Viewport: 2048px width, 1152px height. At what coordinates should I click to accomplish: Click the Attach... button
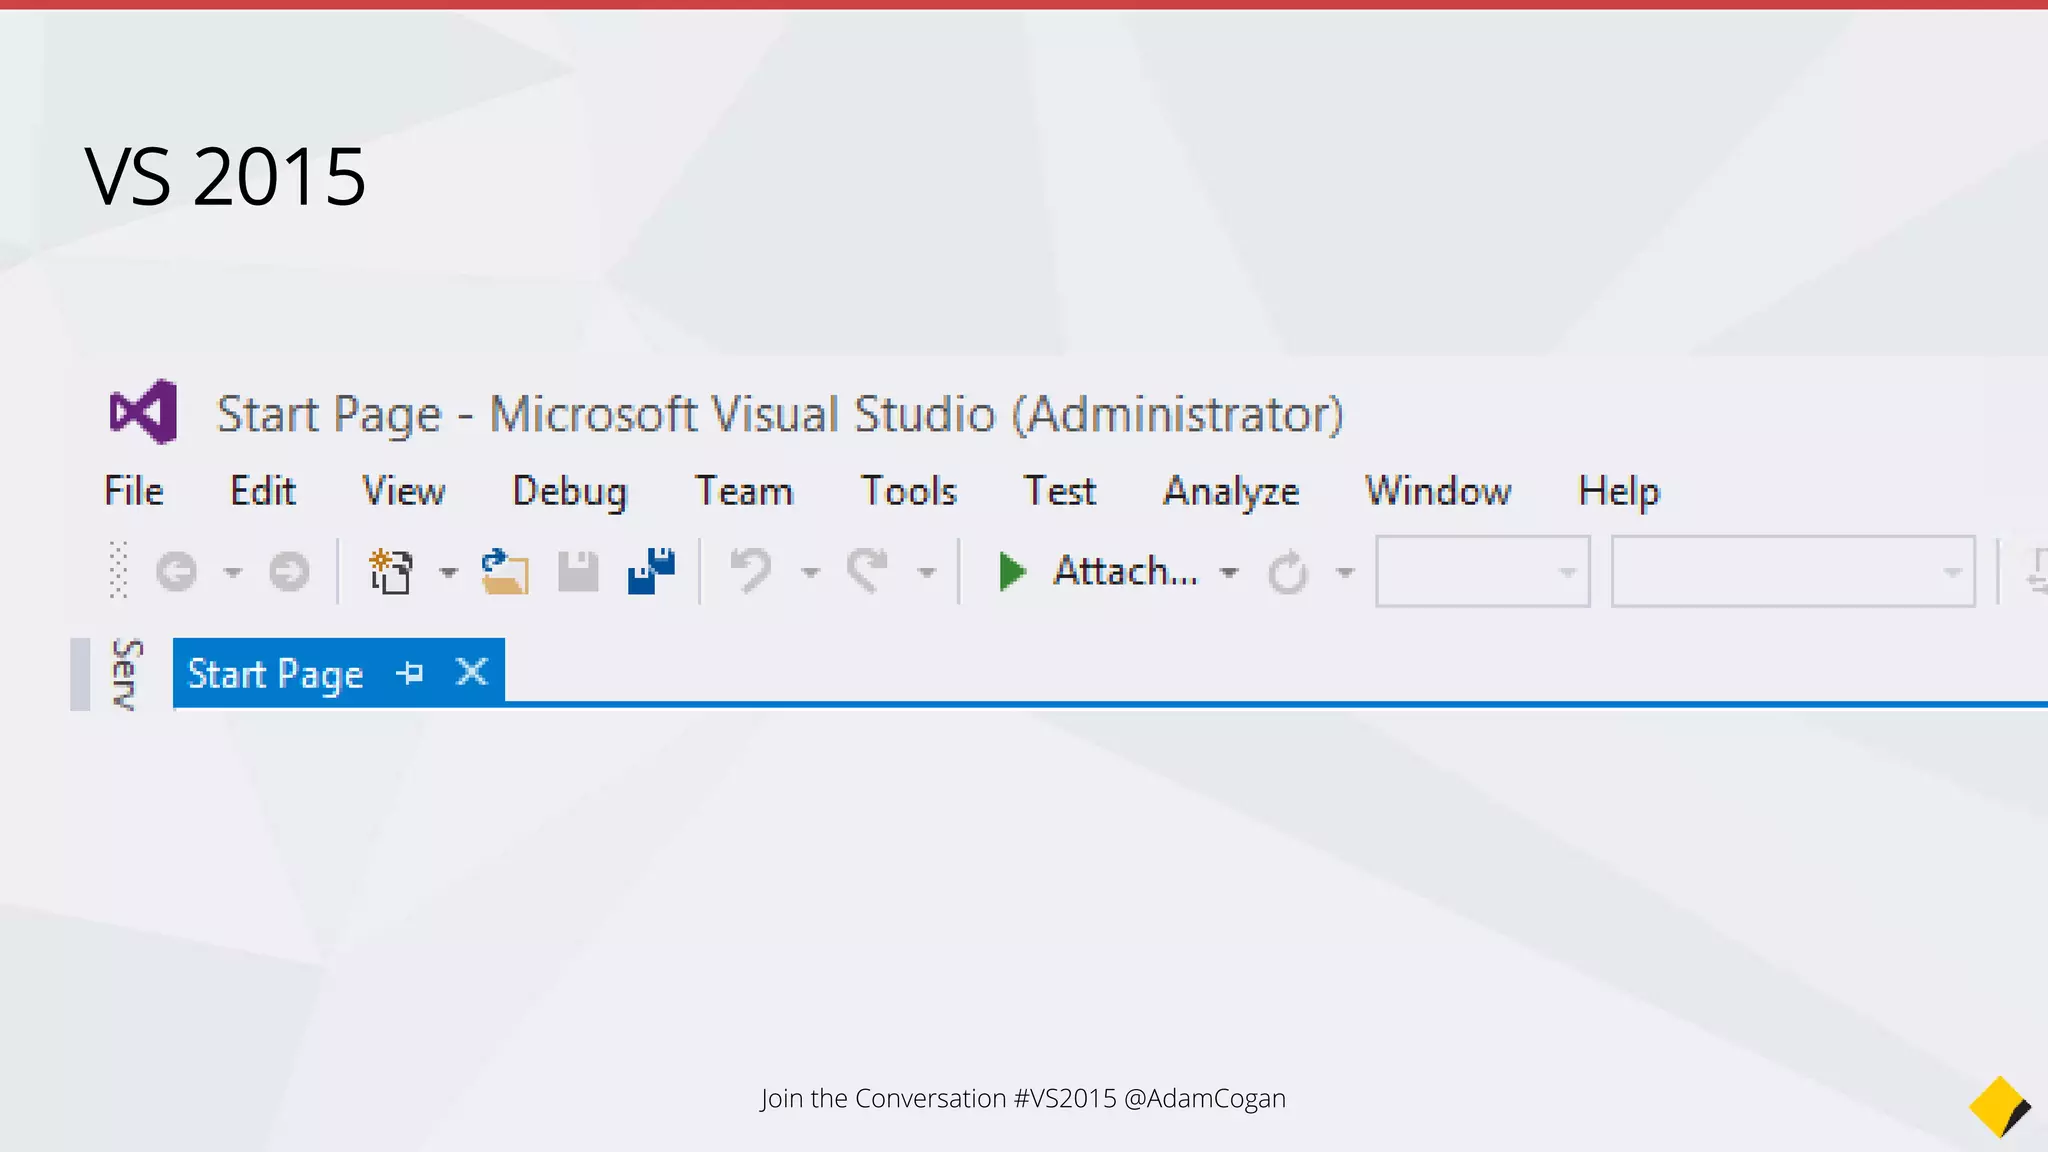click(1126, 571)
